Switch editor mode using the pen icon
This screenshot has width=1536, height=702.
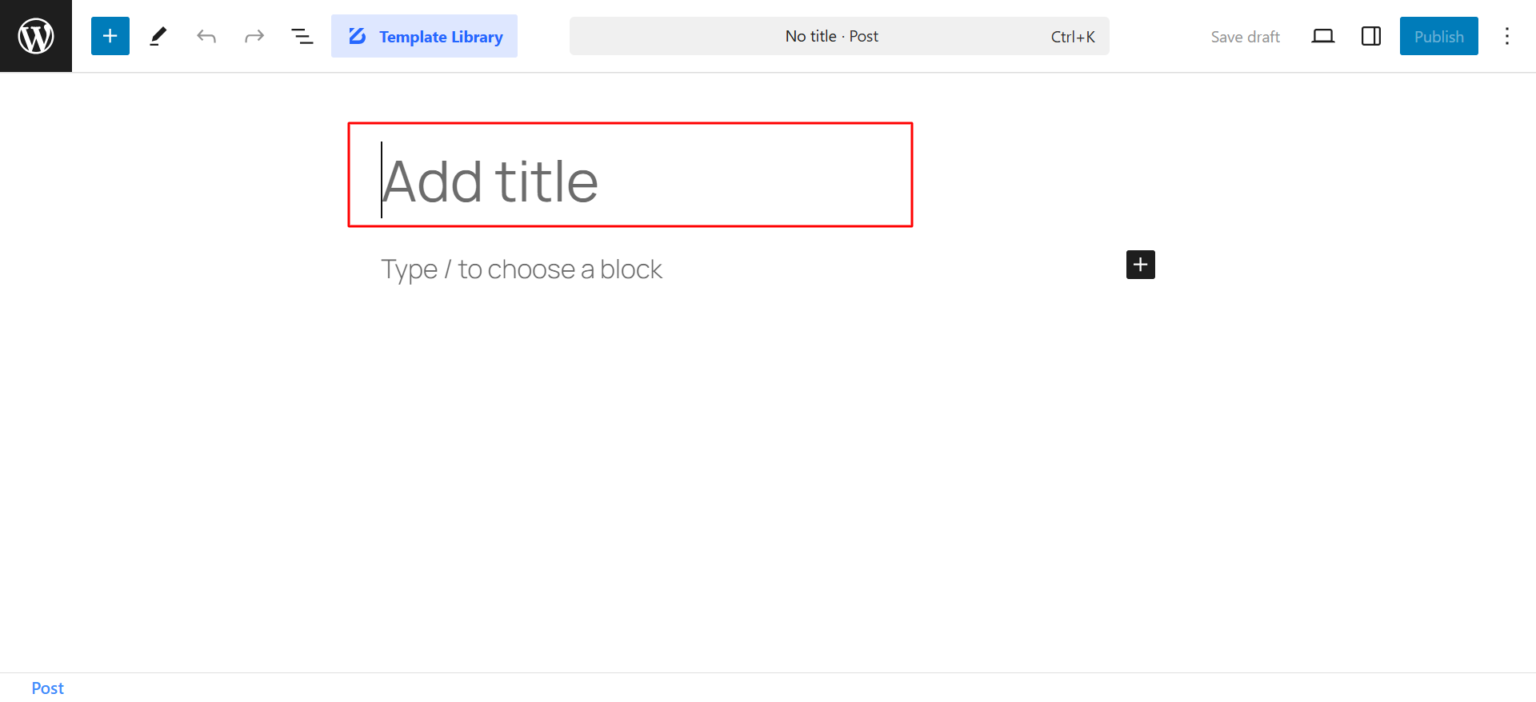[x=158, y=35]
